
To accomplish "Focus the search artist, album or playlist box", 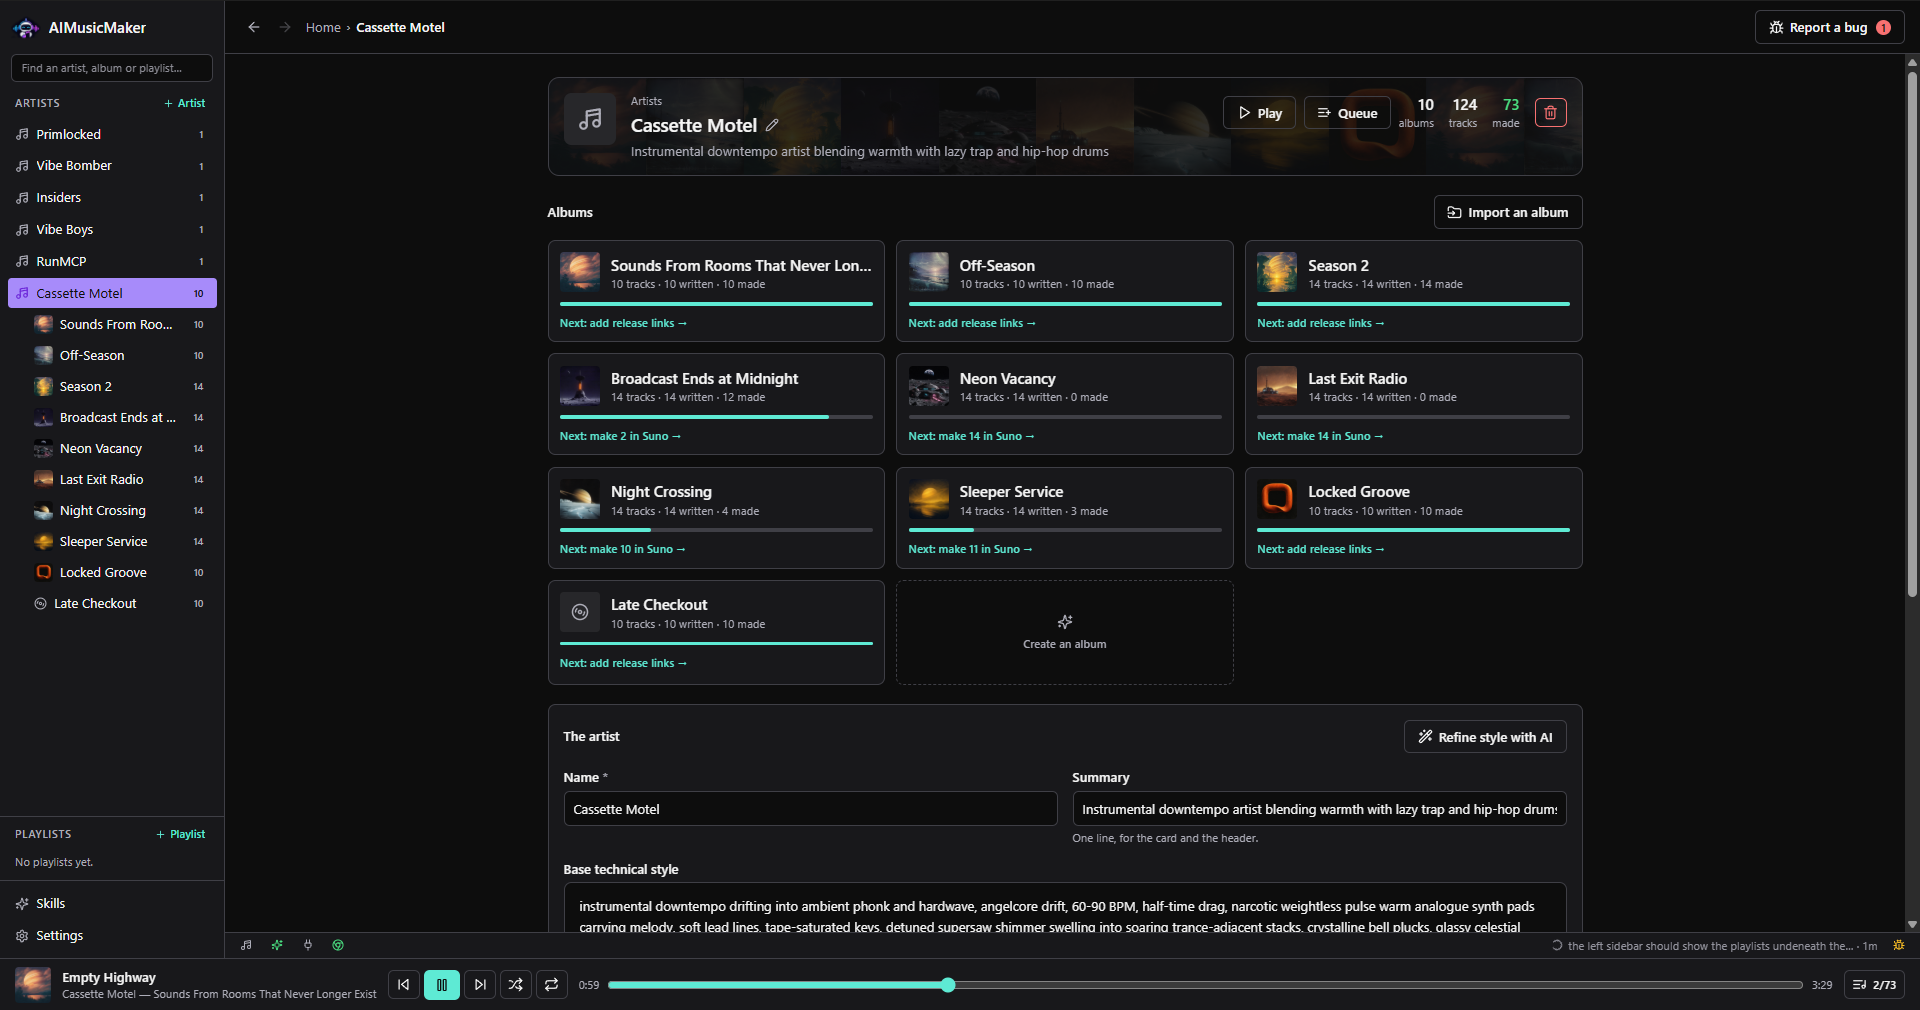I will pos(112,68).
